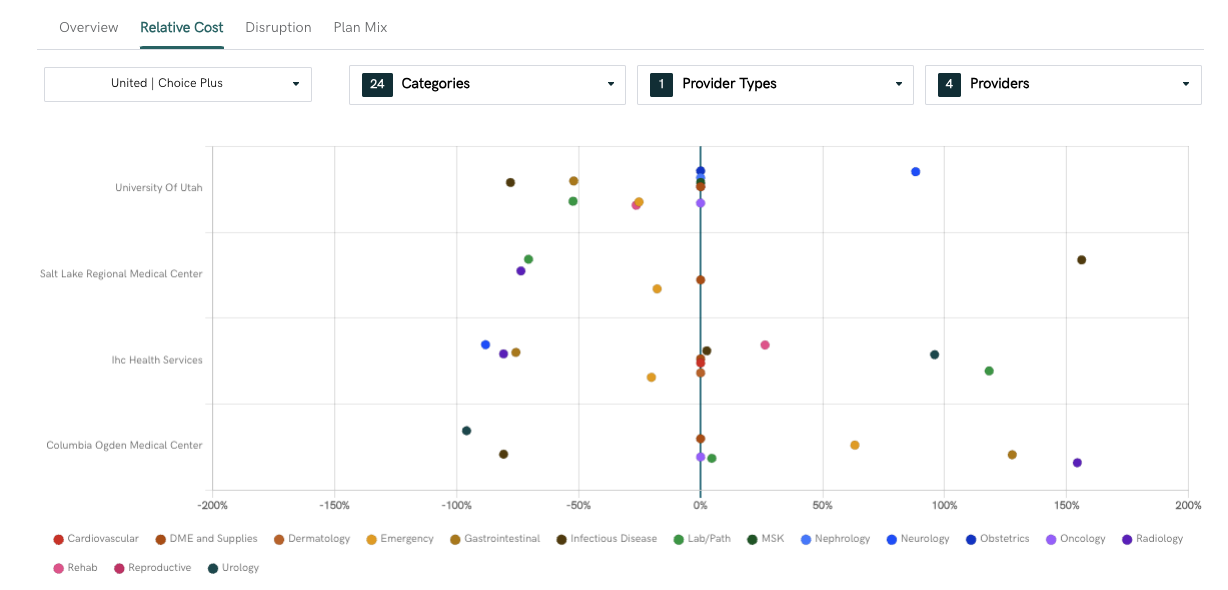
Task: Open the Providers dropdown
Action: [x=1063, y=85]
